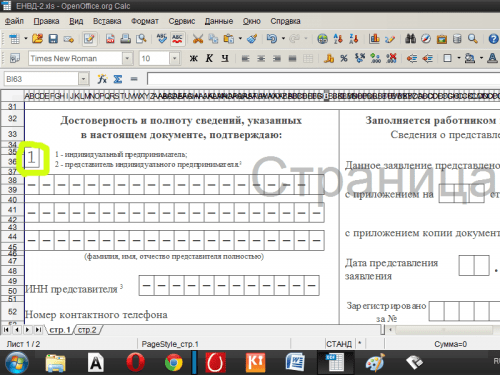Delete decimal place icon
Image resolution: width=500 pixels, height=375 pixels.
391,59
